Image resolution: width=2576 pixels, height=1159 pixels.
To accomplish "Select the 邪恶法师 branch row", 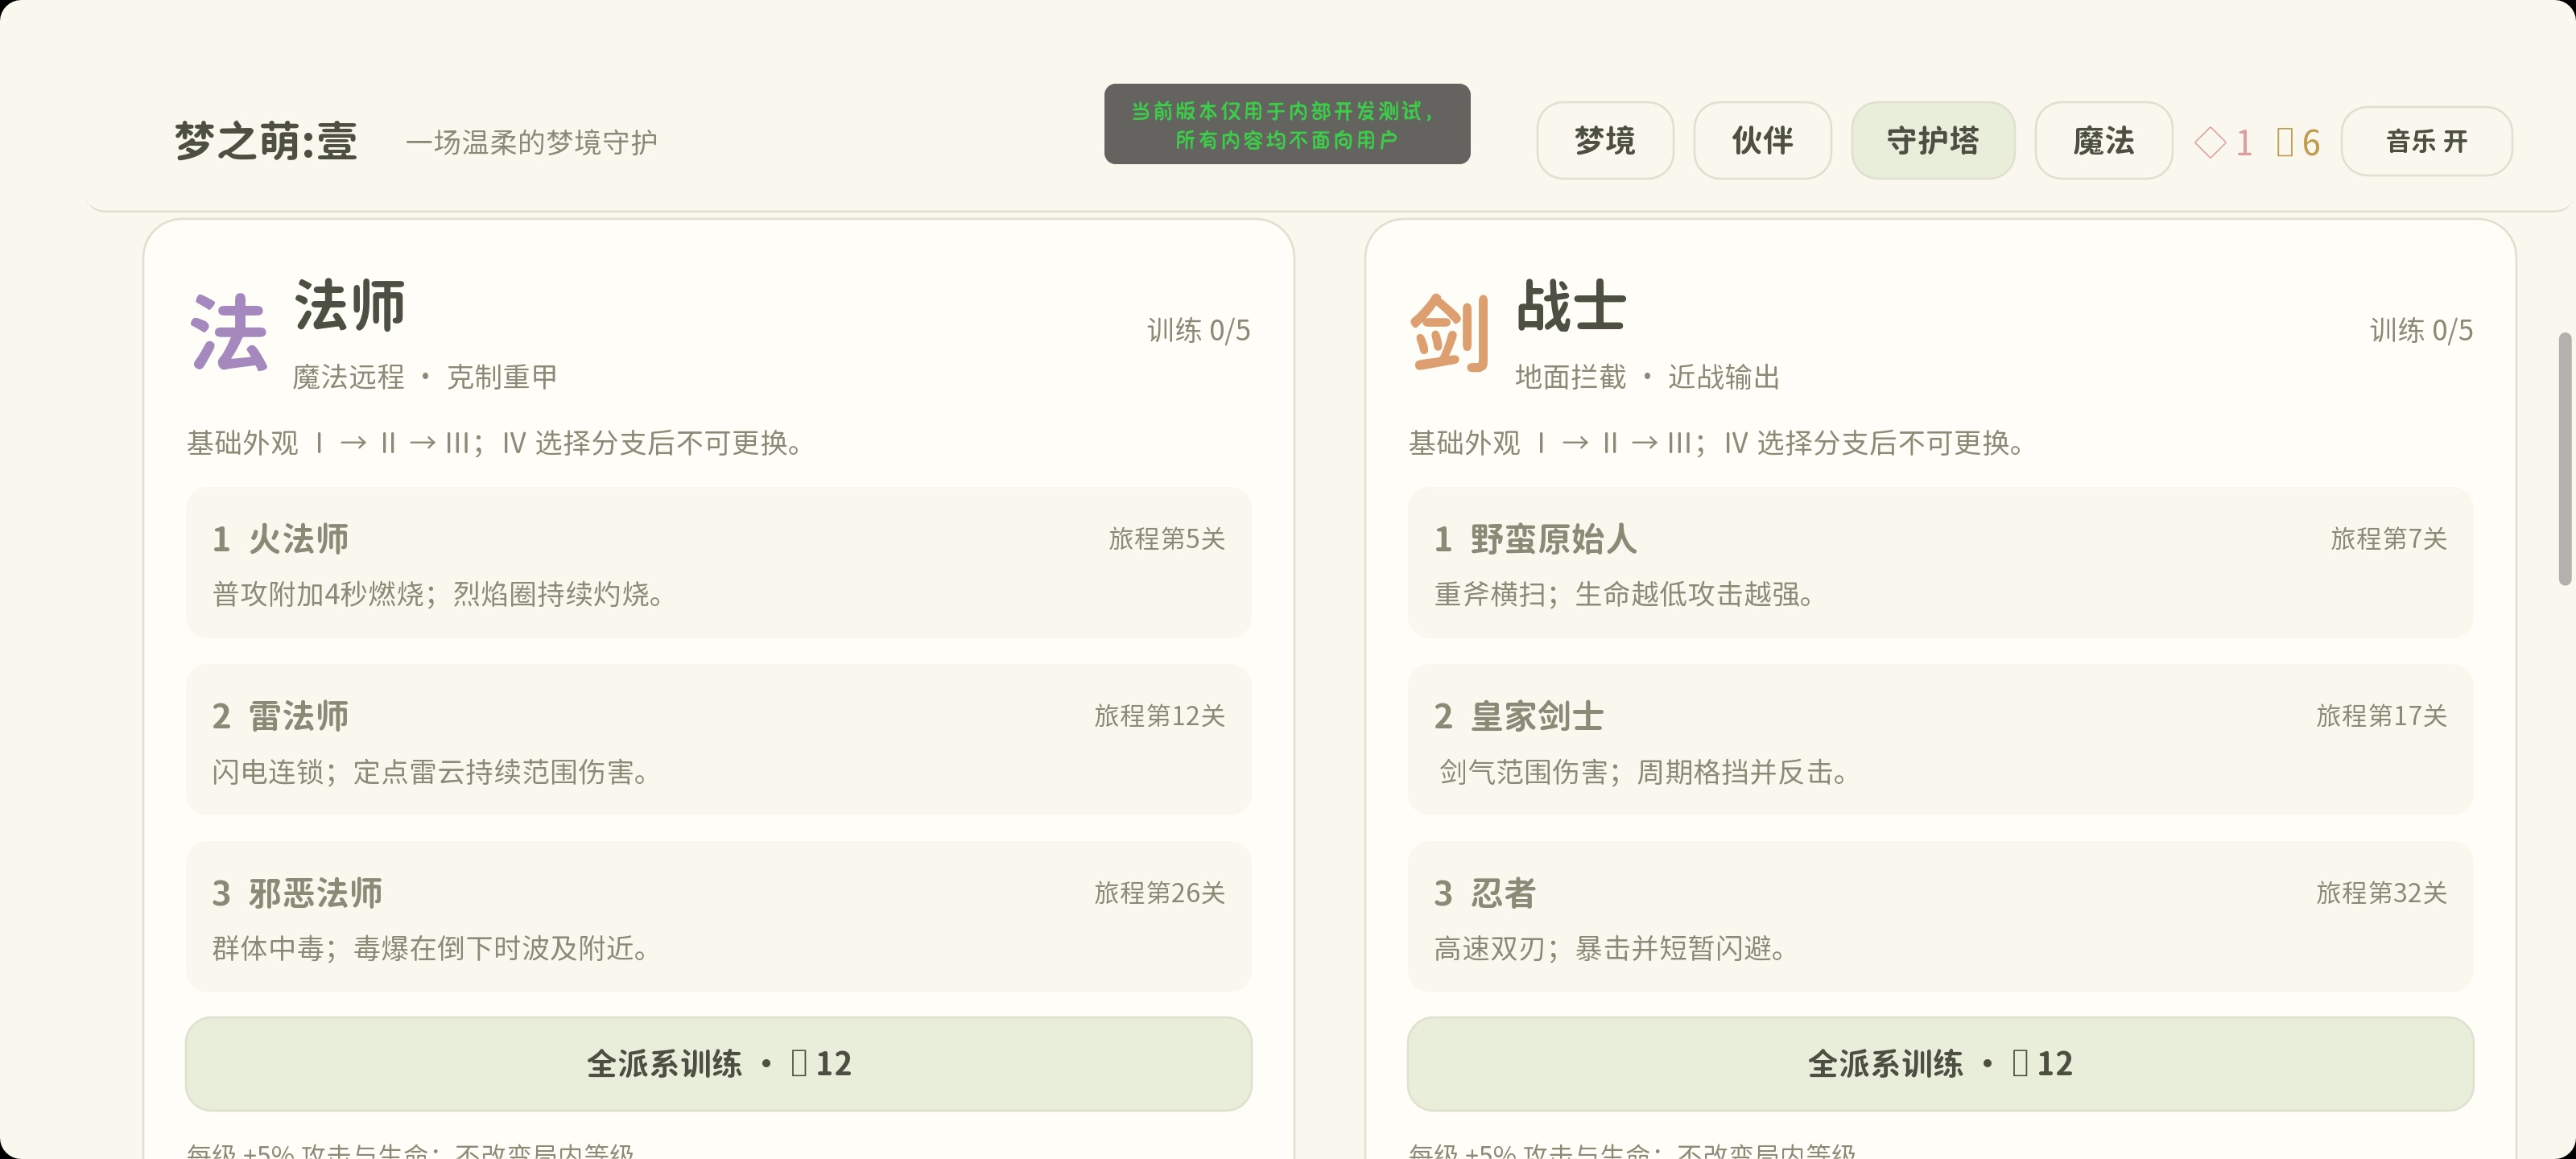I will (718, 917).
